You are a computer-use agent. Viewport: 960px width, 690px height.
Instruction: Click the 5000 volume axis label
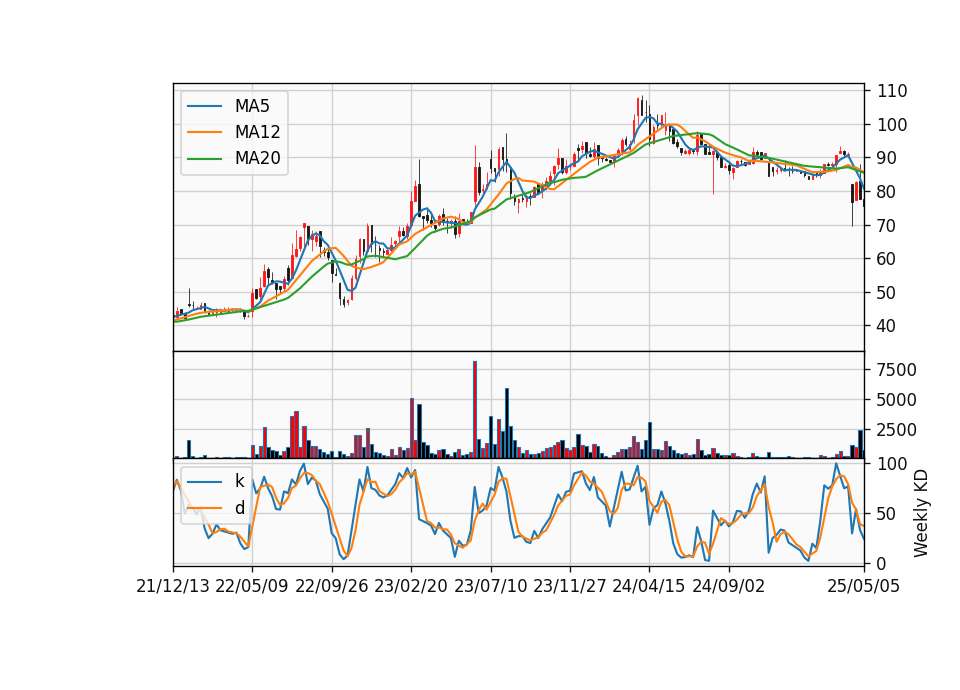[897, 400]
